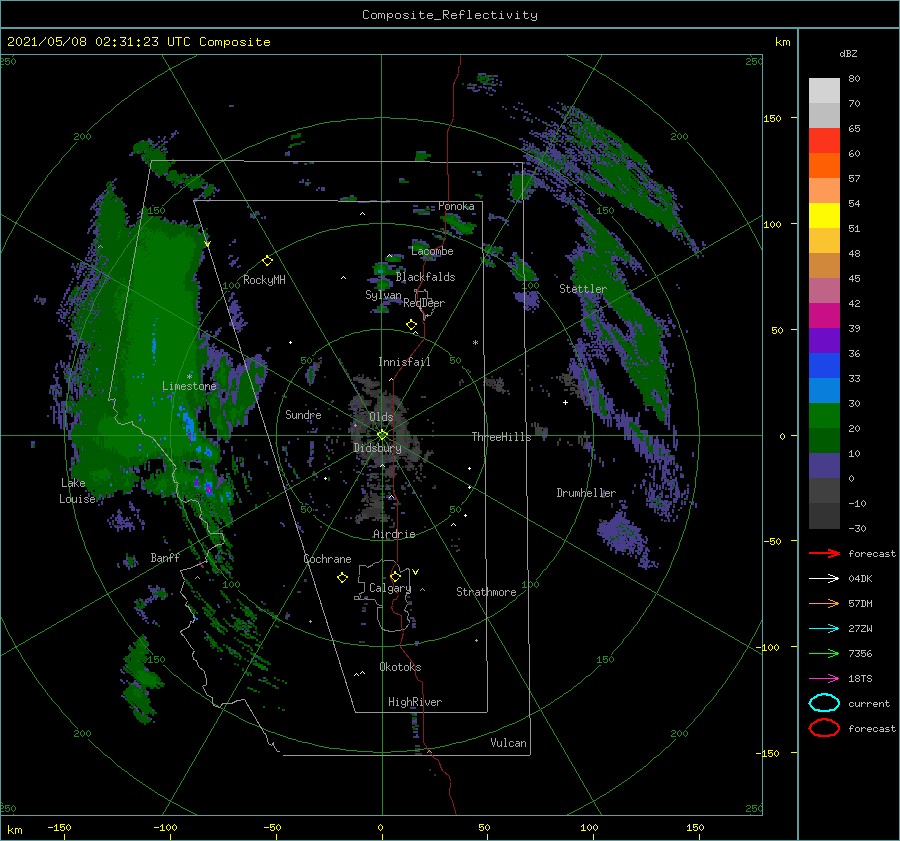Click the green 7356 arrow icon
Viewport: 900px width, 841px height.
click(824, 653)
